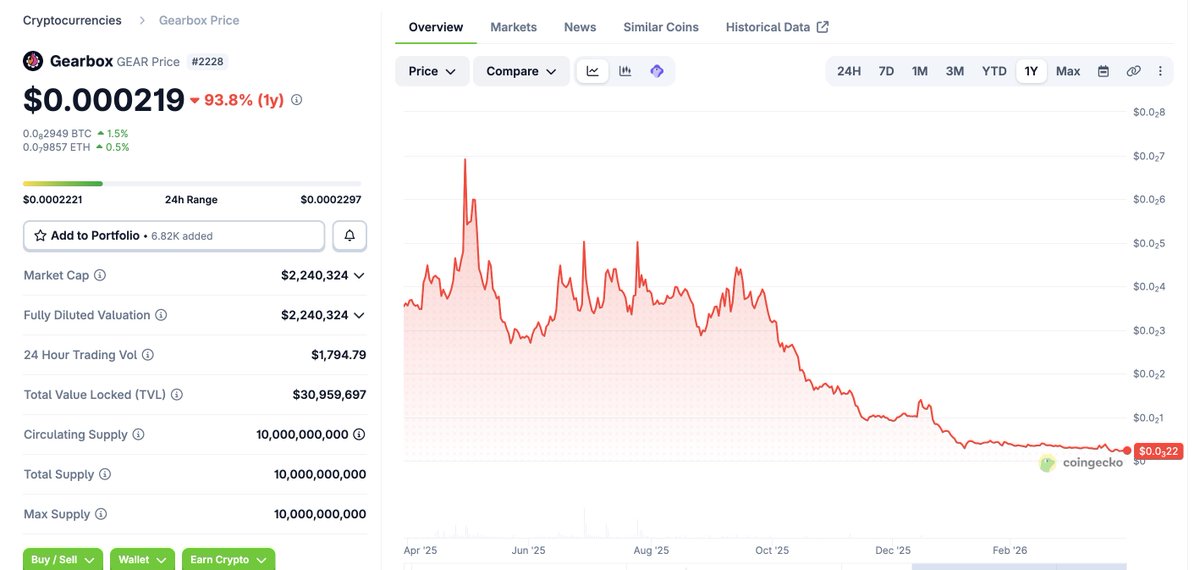Screen dimensions: 1200x570
Task: Open Wallet dropdown
Action: pyautogui.click(x=142, y=559)
